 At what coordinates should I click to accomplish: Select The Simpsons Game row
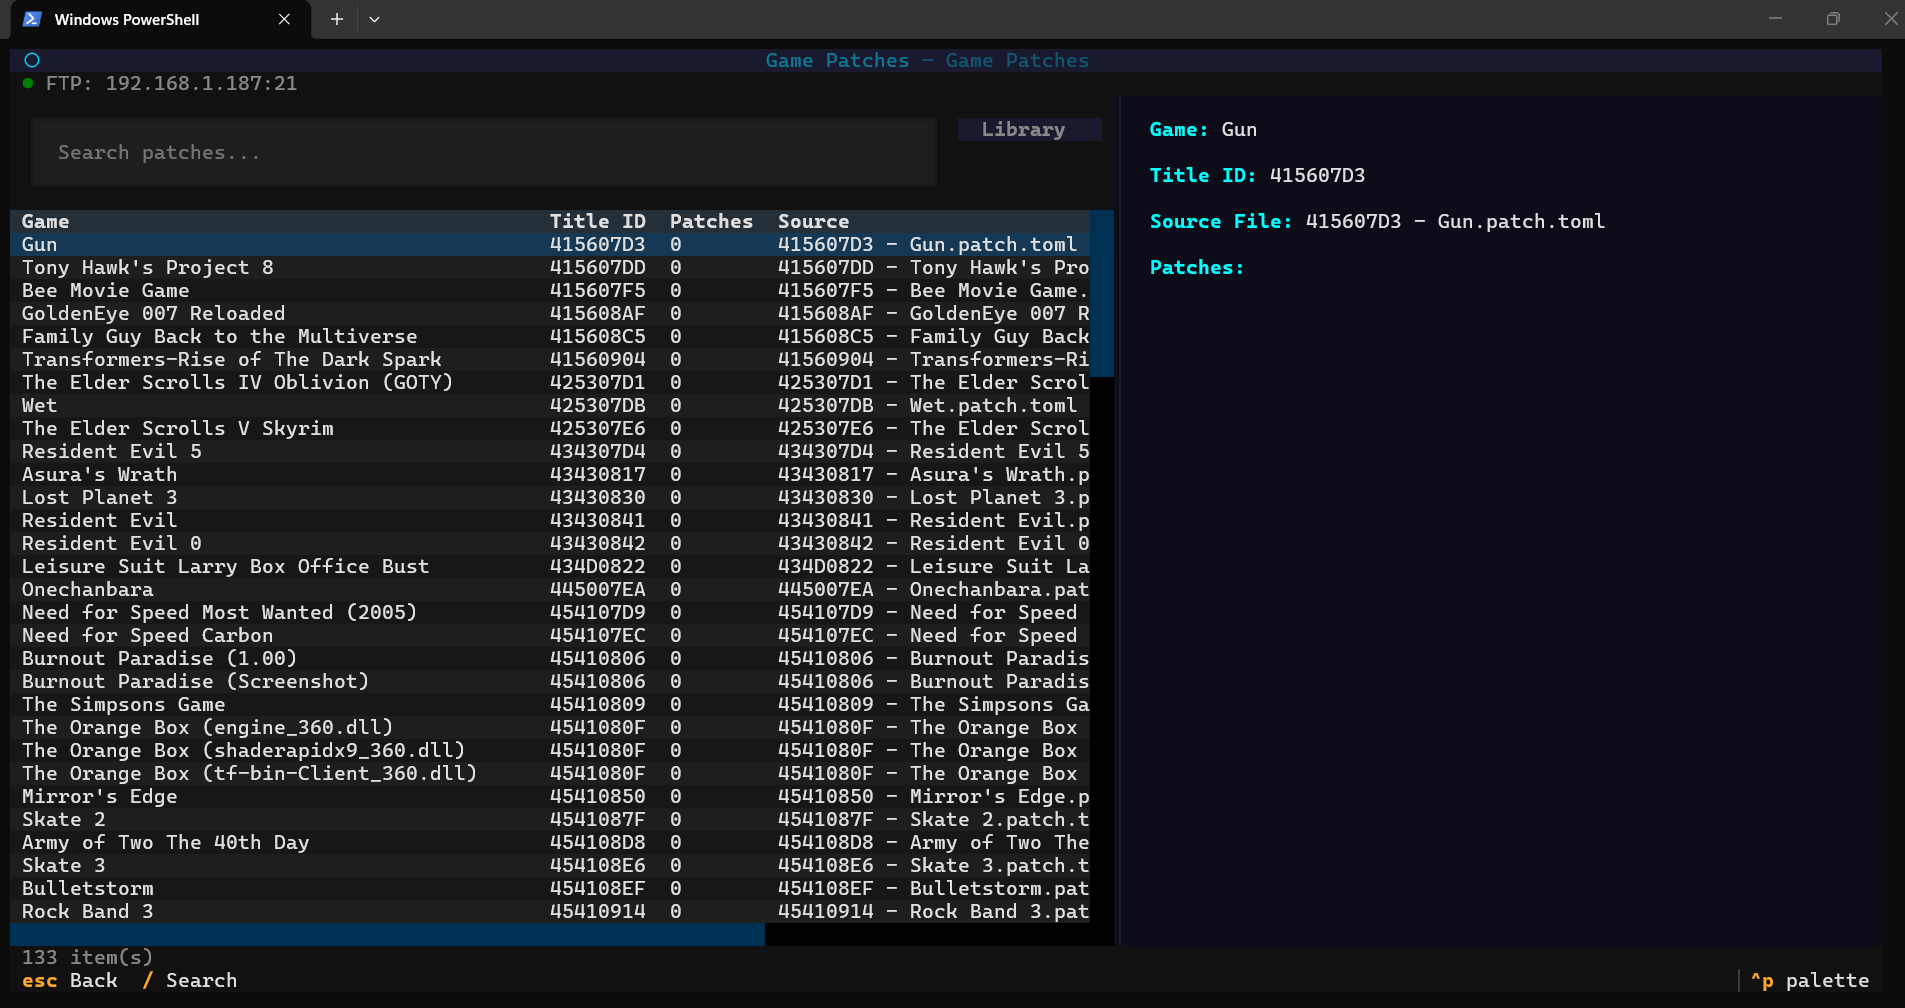[x=550, y=704]
